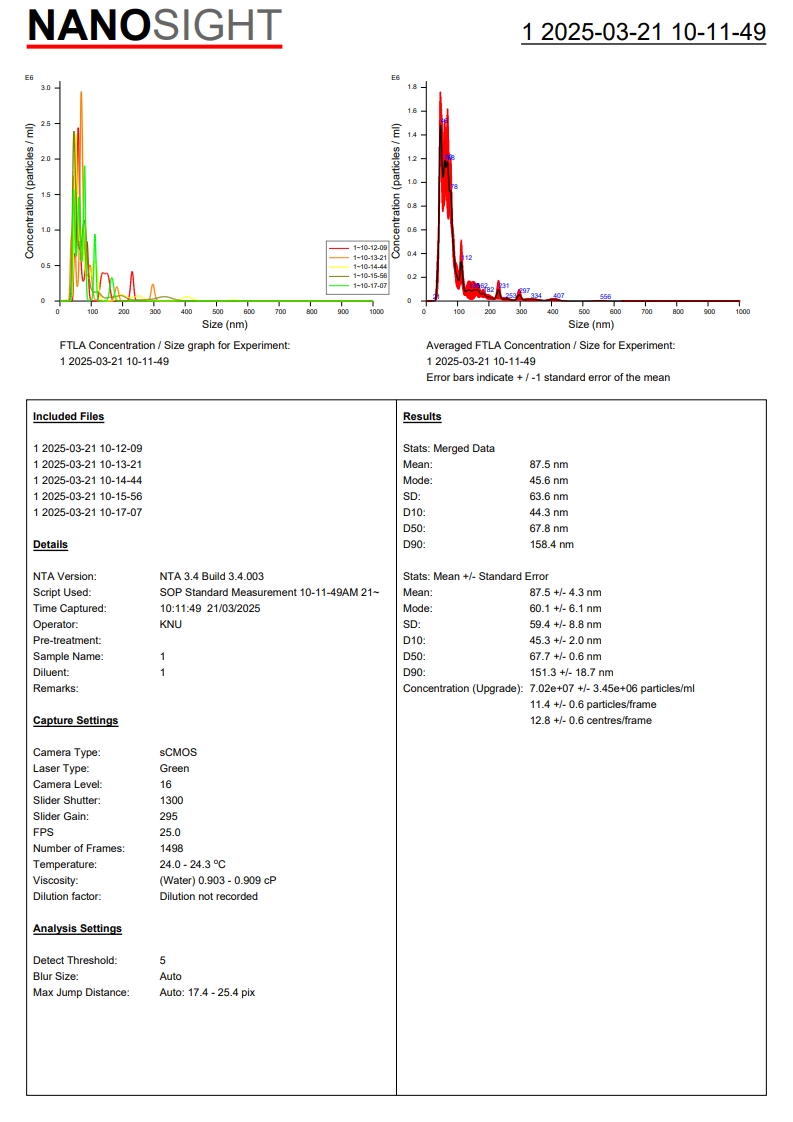The image size is (793, 1122).
Task: Select legend entry 1~10-14-44
Action: tap(358, 267)
